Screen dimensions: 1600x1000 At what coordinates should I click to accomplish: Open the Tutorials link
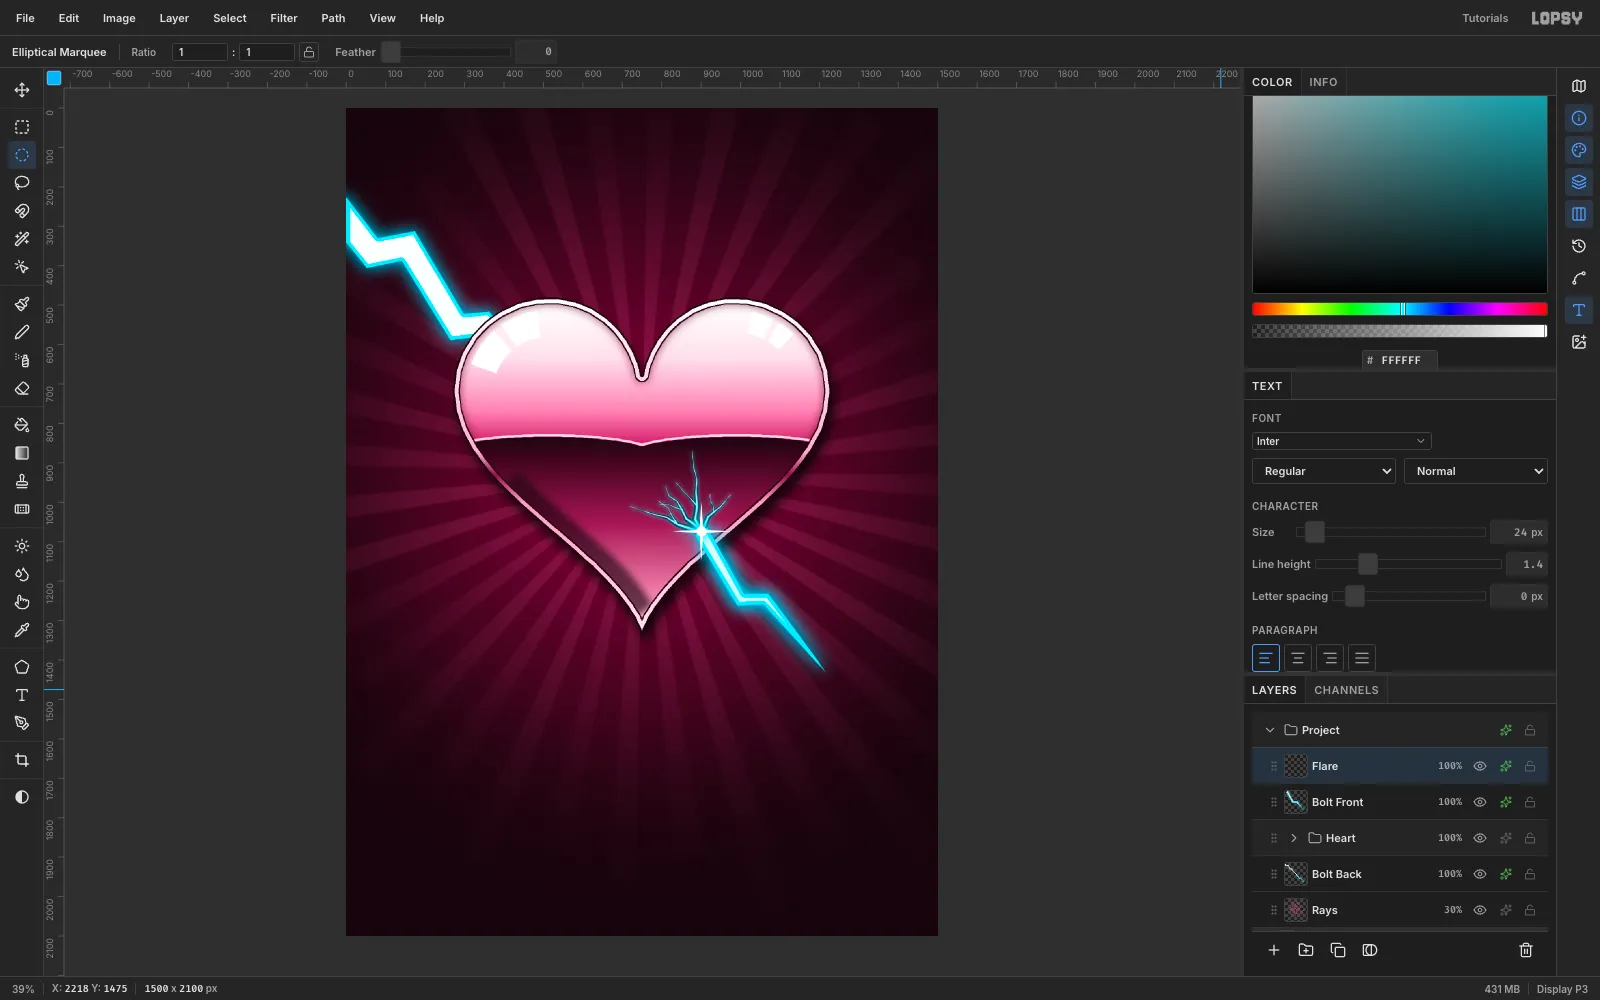point(1485,18)
